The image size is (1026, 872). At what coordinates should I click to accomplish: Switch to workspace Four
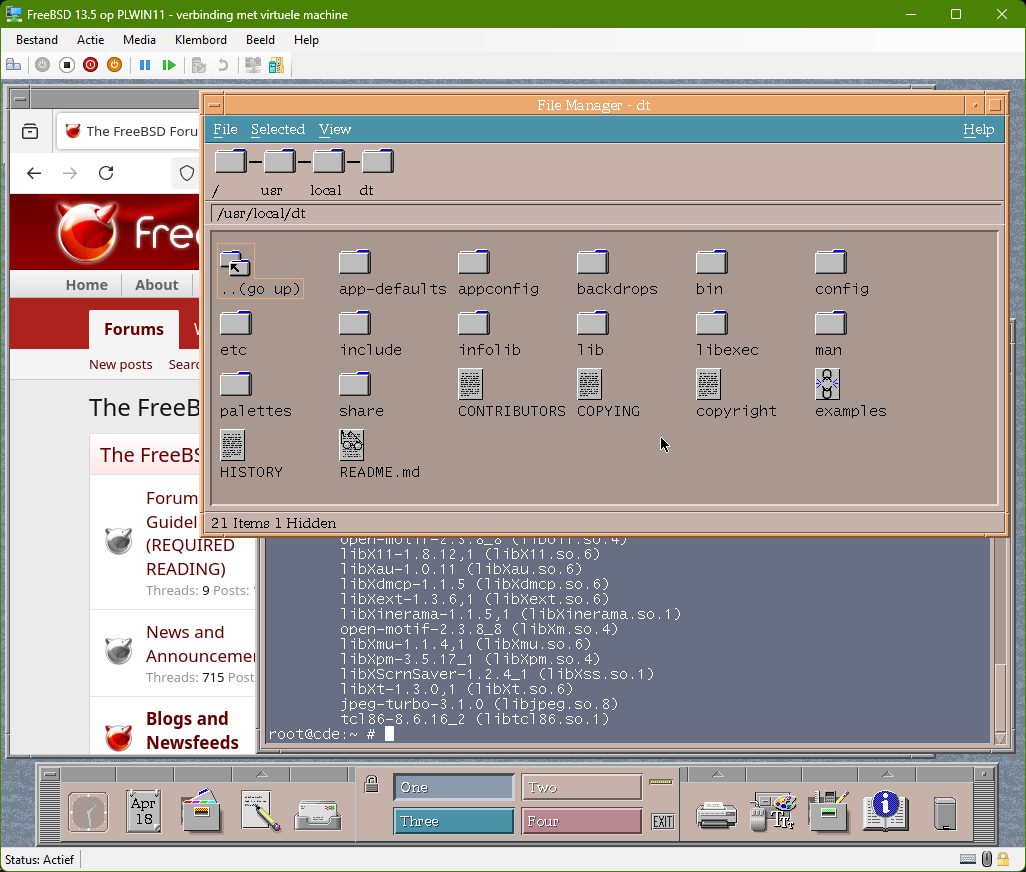coord(581,821)
